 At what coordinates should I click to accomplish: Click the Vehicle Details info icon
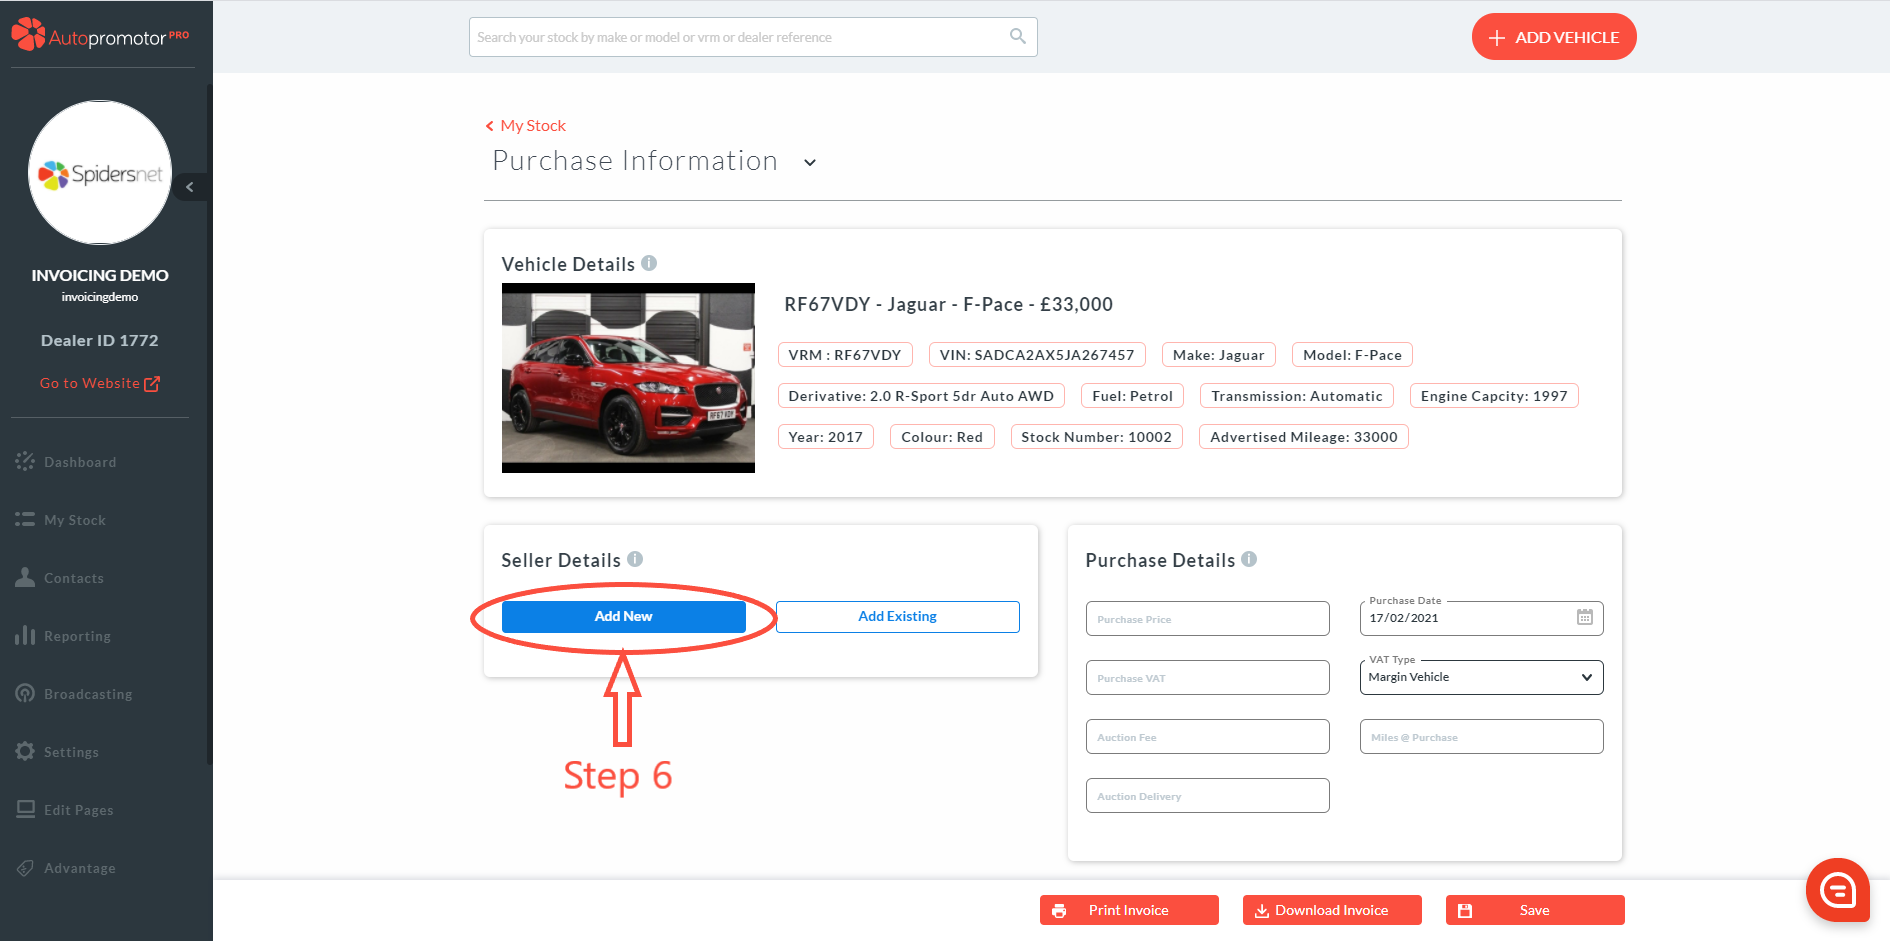click(x=649, y=263)
